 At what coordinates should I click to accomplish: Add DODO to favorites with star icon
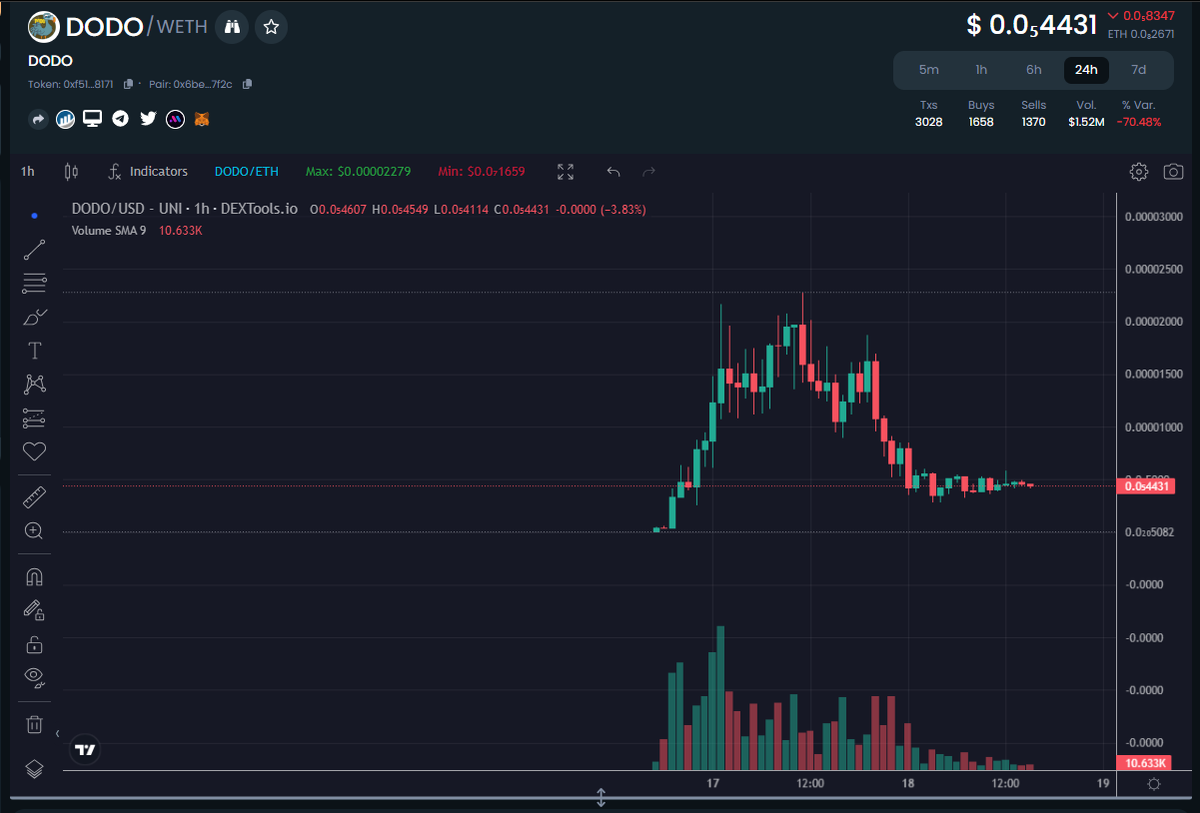pyautogui.click(x=271, y=27)
